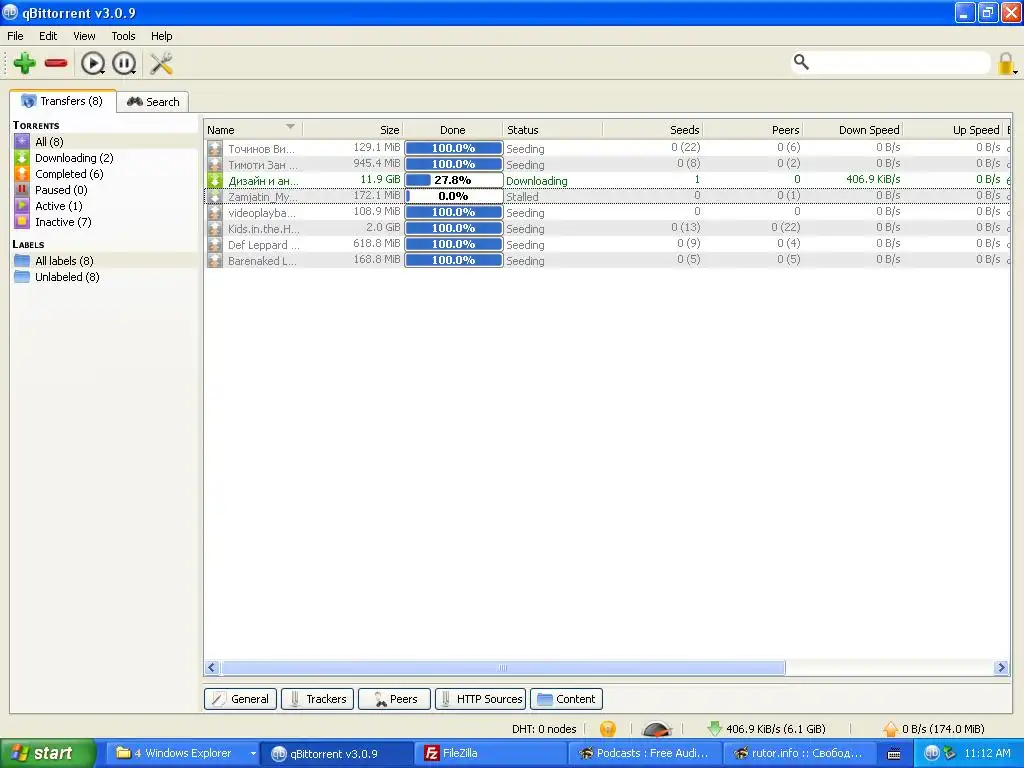This screenshot has height=768, width=1024.
Task: Open the HTTP Sources properties panel
Action: tap(481, 699)
